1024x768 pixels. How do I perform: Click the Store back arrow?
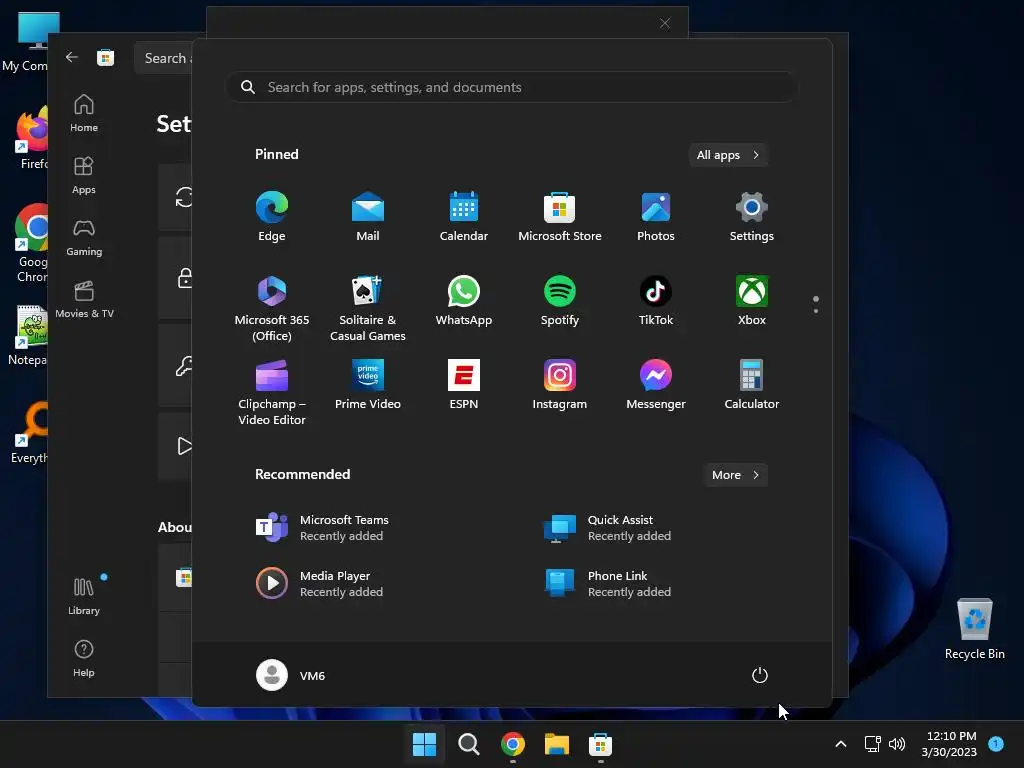click(x=72, y=57)
